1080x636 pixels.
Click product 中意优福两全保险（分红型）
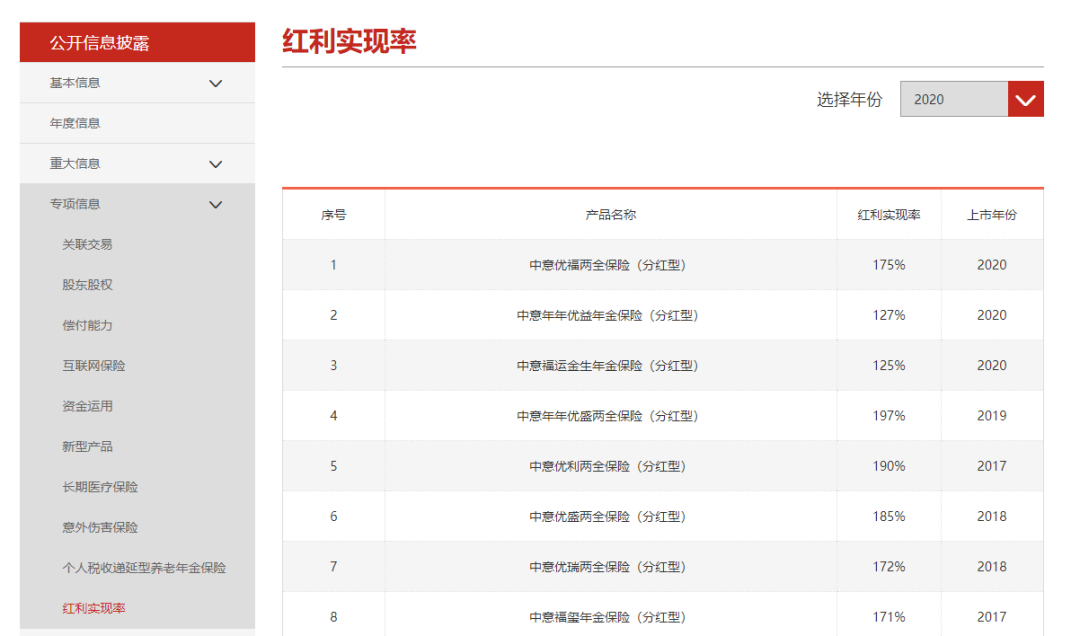tap(608, 265)
